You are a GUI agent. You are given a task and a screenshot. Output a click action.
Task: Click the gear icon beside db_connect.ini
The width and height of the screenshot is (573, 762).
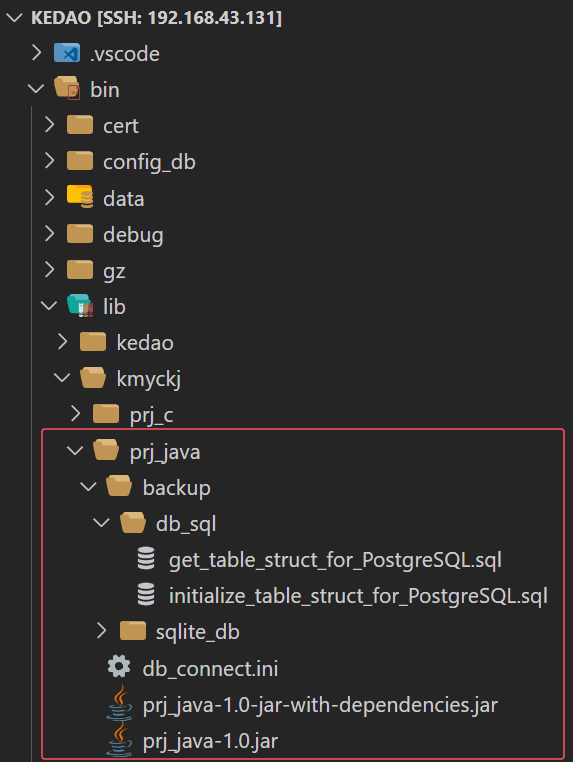click(x=119, y=666)
